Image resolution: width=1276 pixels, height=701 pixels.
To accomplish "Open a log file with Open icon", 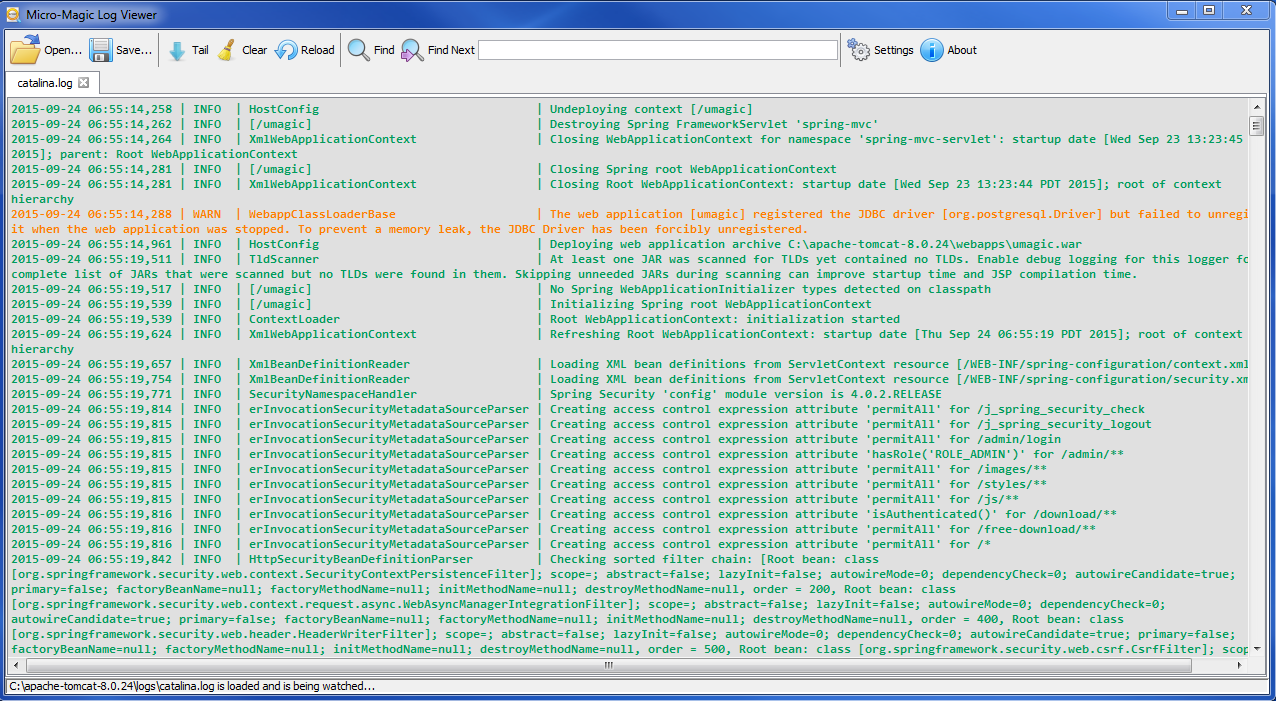I will point(25,50).
